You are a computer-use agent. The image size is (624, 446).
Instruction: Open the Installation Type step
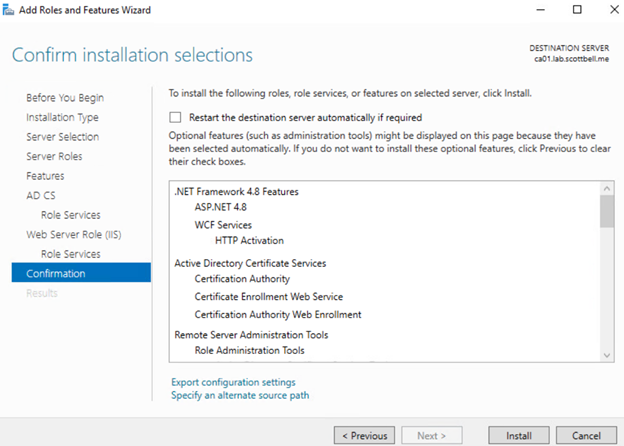tap(62, 117)
